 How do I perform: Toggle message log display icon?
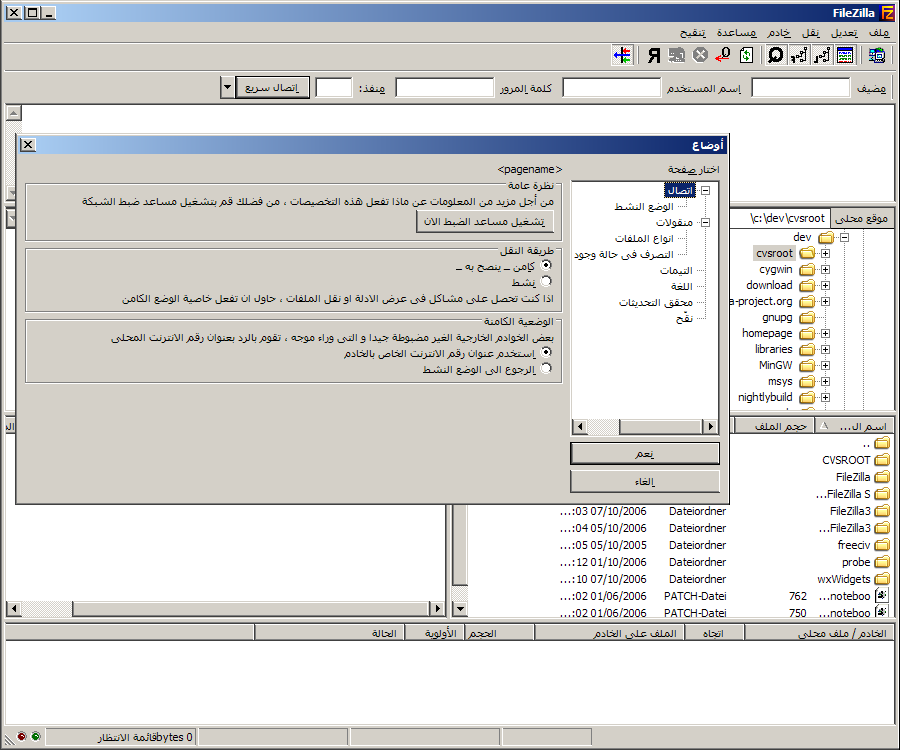(845, 56)
